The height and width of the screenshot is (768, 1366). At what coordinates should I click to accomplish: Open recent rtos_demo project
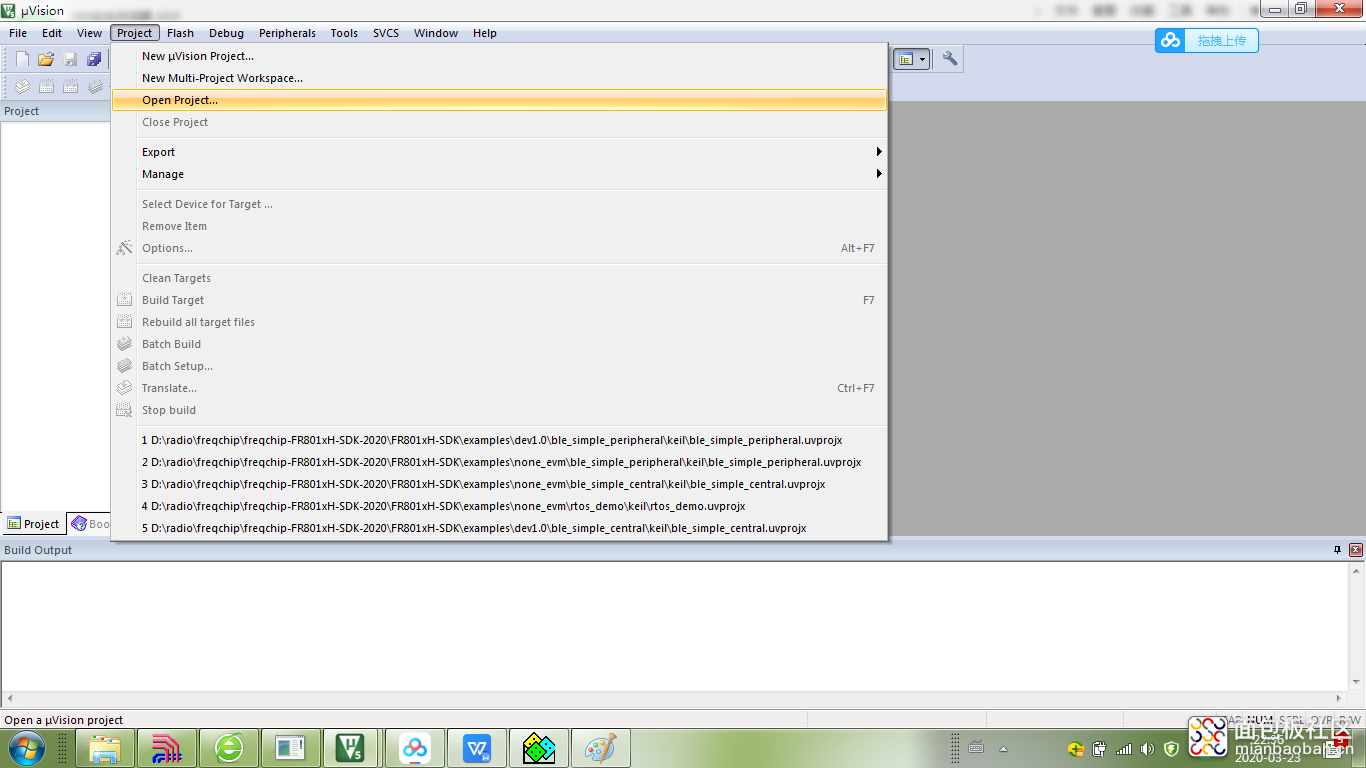click(x=499, y=506)
